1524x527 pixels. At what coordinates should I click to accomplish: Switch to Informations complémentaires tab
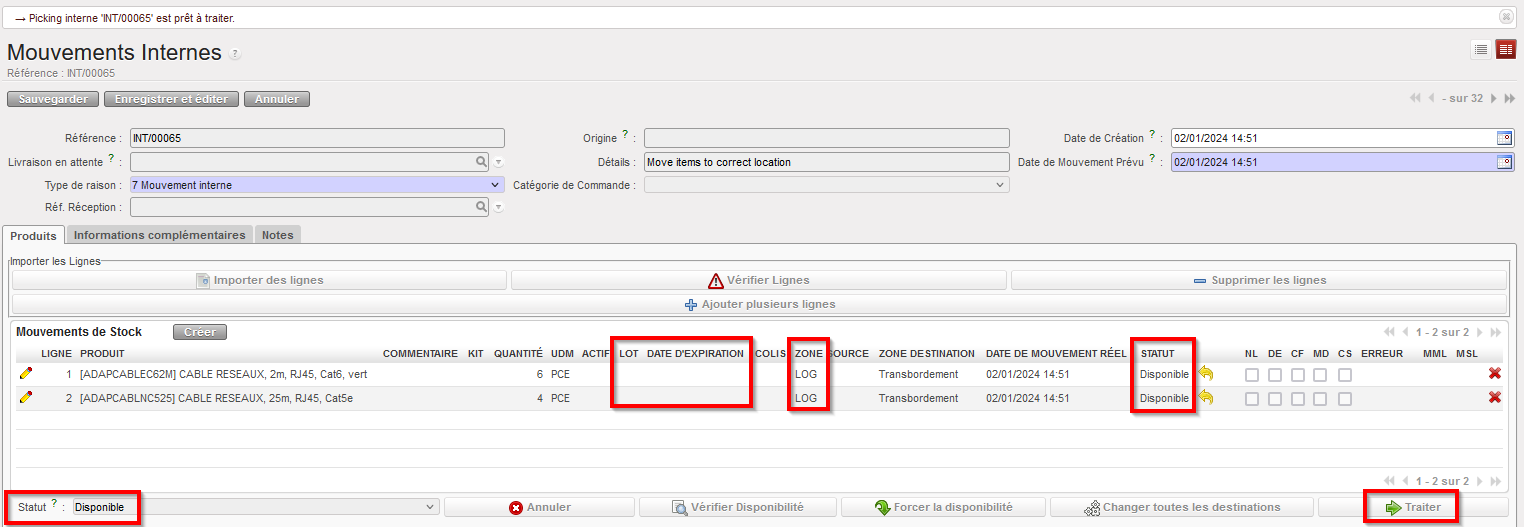click(x=160, y=235)
